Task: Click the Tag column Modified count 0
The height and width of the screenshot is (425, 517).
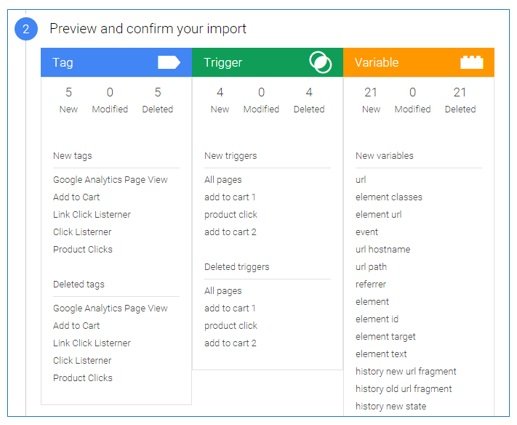Action: pyautogui.click(x=110, y=92)
